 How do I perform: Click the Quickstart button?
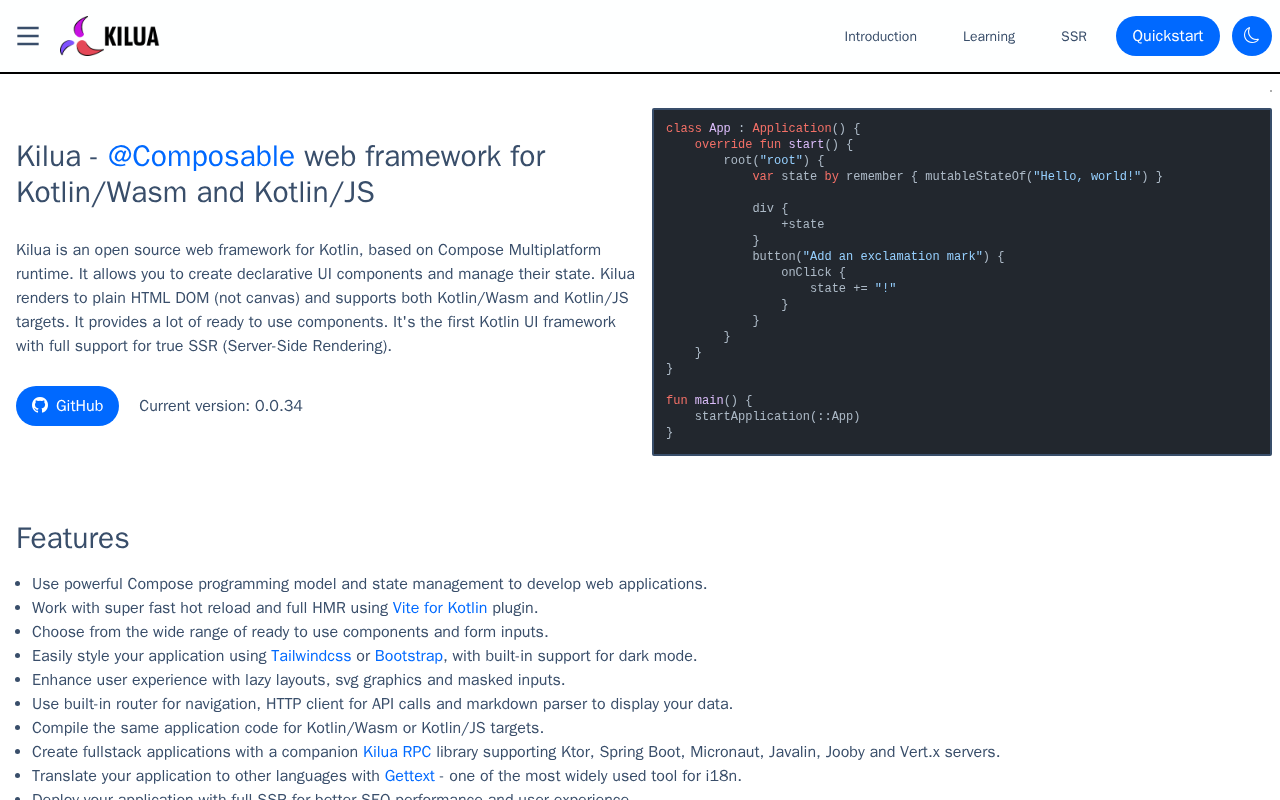click(x=1168, y=36)
